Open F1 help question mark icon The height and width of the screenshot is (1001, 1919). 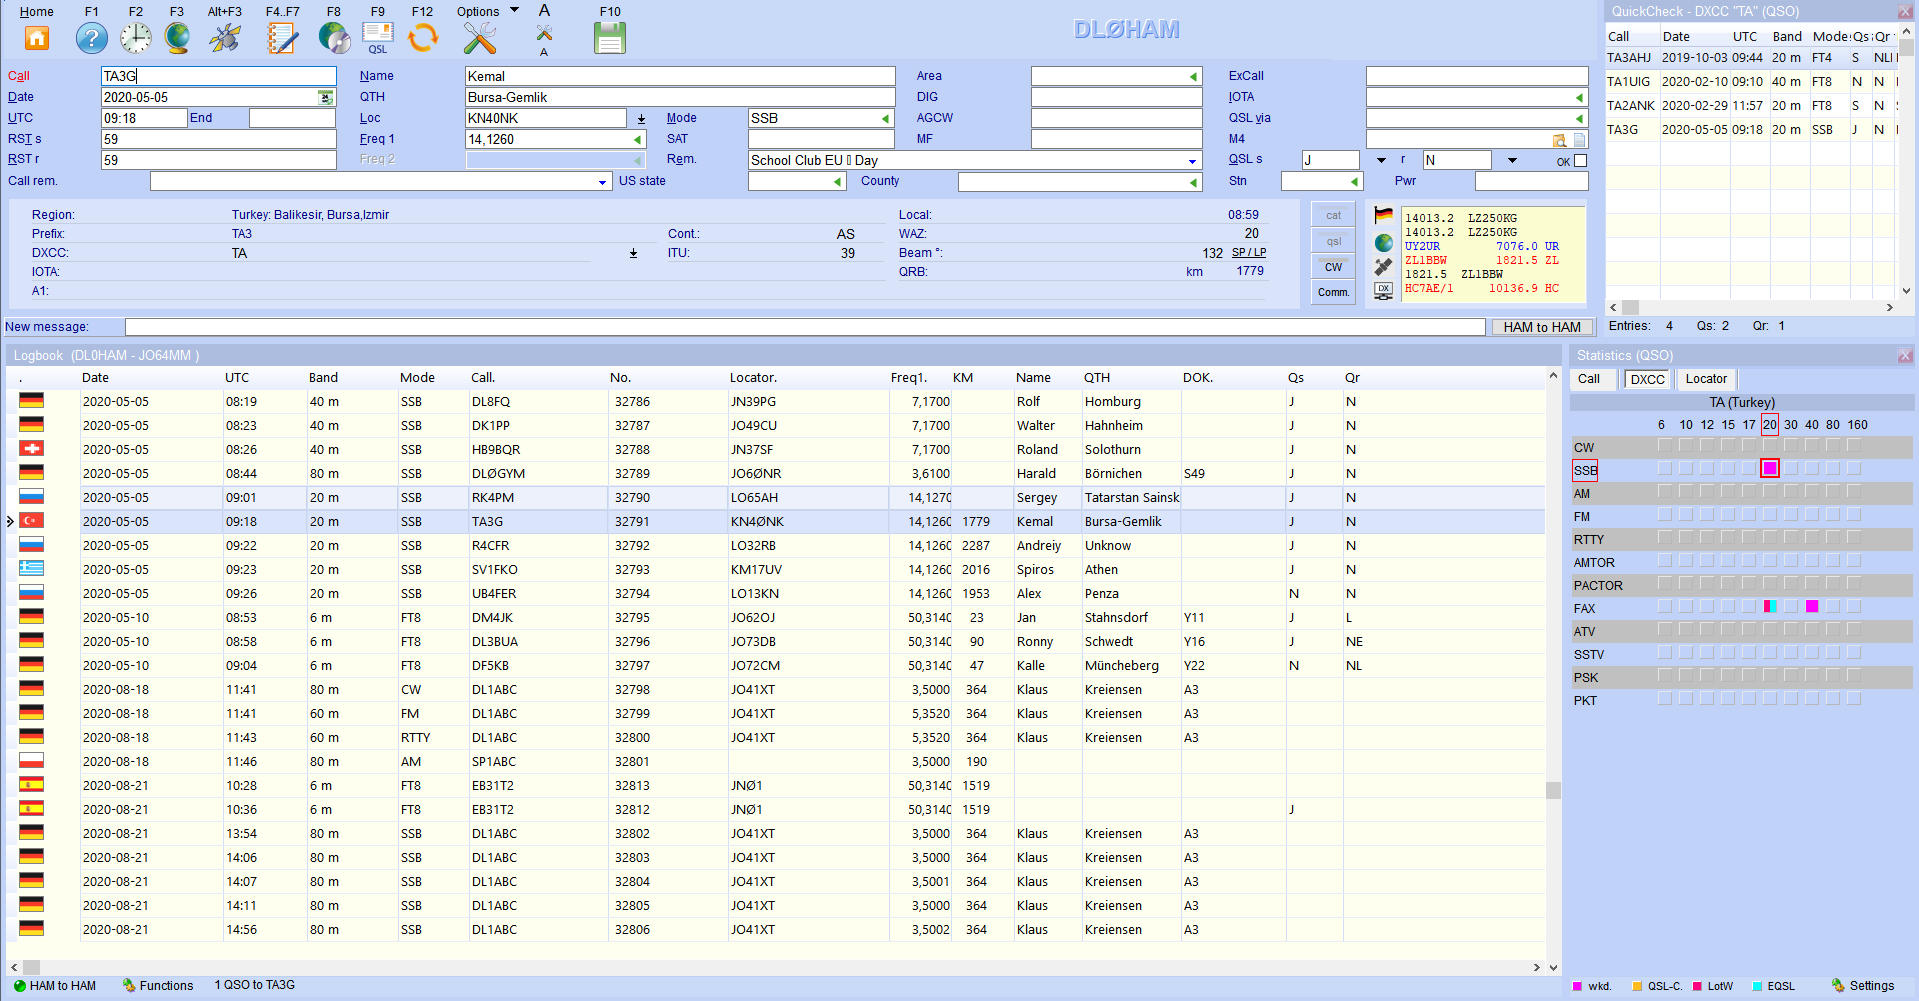92,38
